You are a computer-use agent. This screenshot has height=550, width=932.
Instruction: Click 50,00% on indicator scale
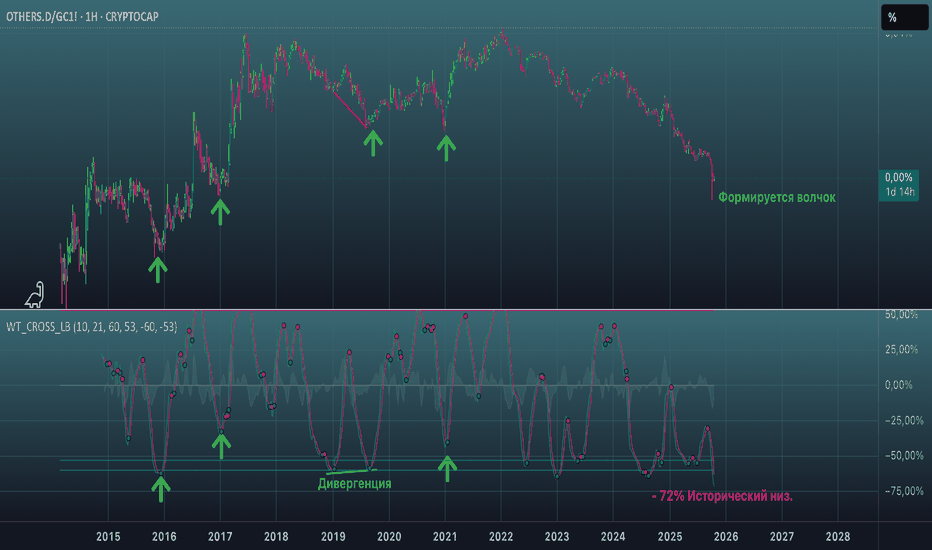click(901, 315)
